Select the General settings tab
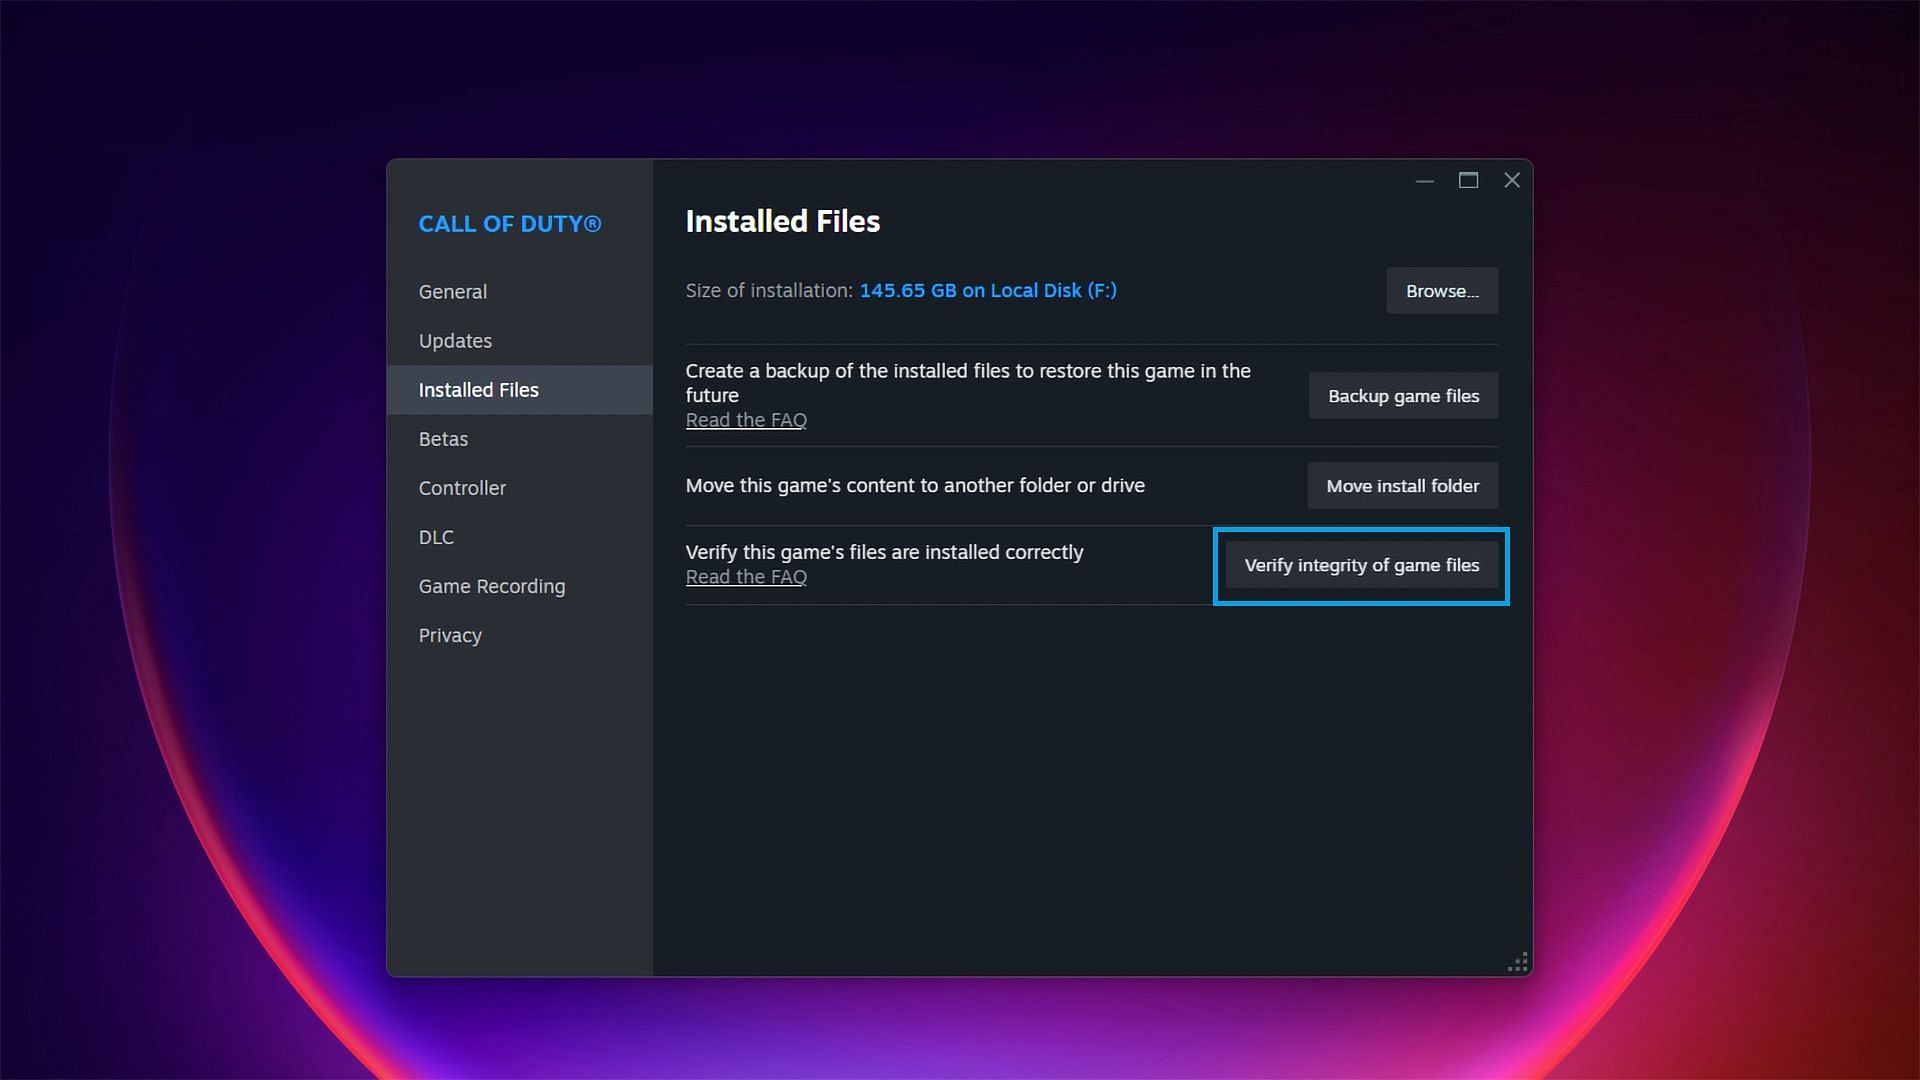 [x=452, y=291]
